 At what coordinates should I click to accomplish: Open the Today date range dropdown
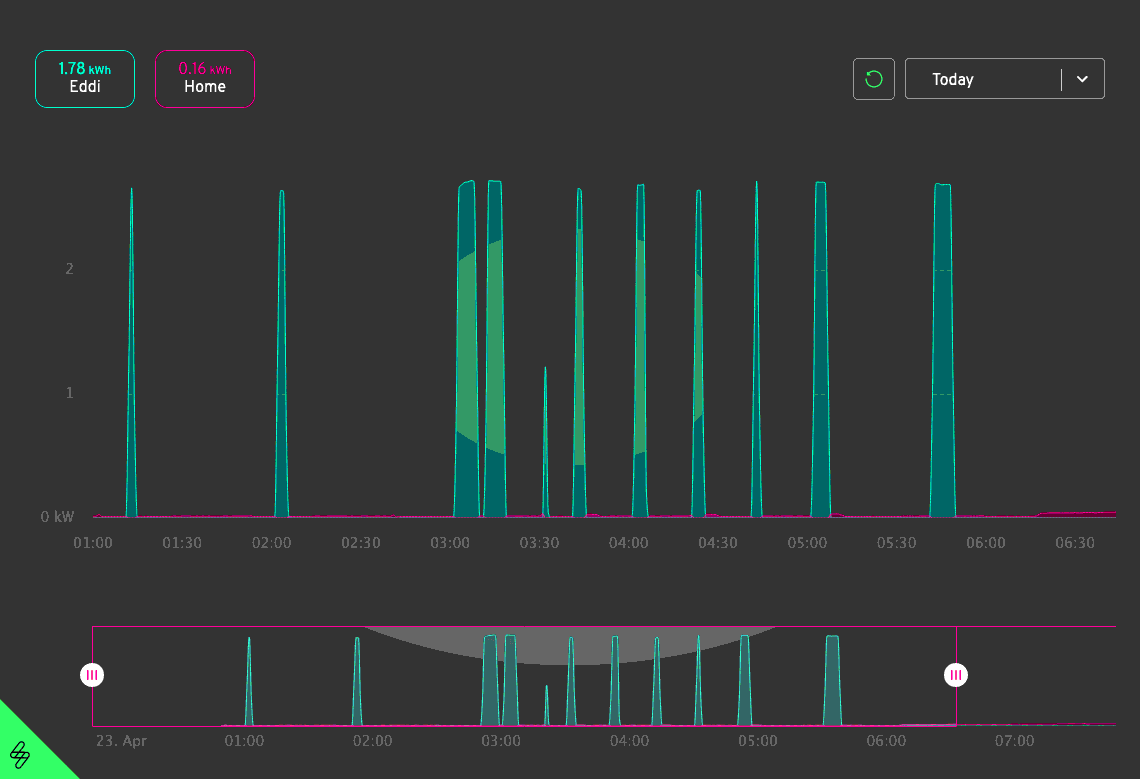pos(982,79)
